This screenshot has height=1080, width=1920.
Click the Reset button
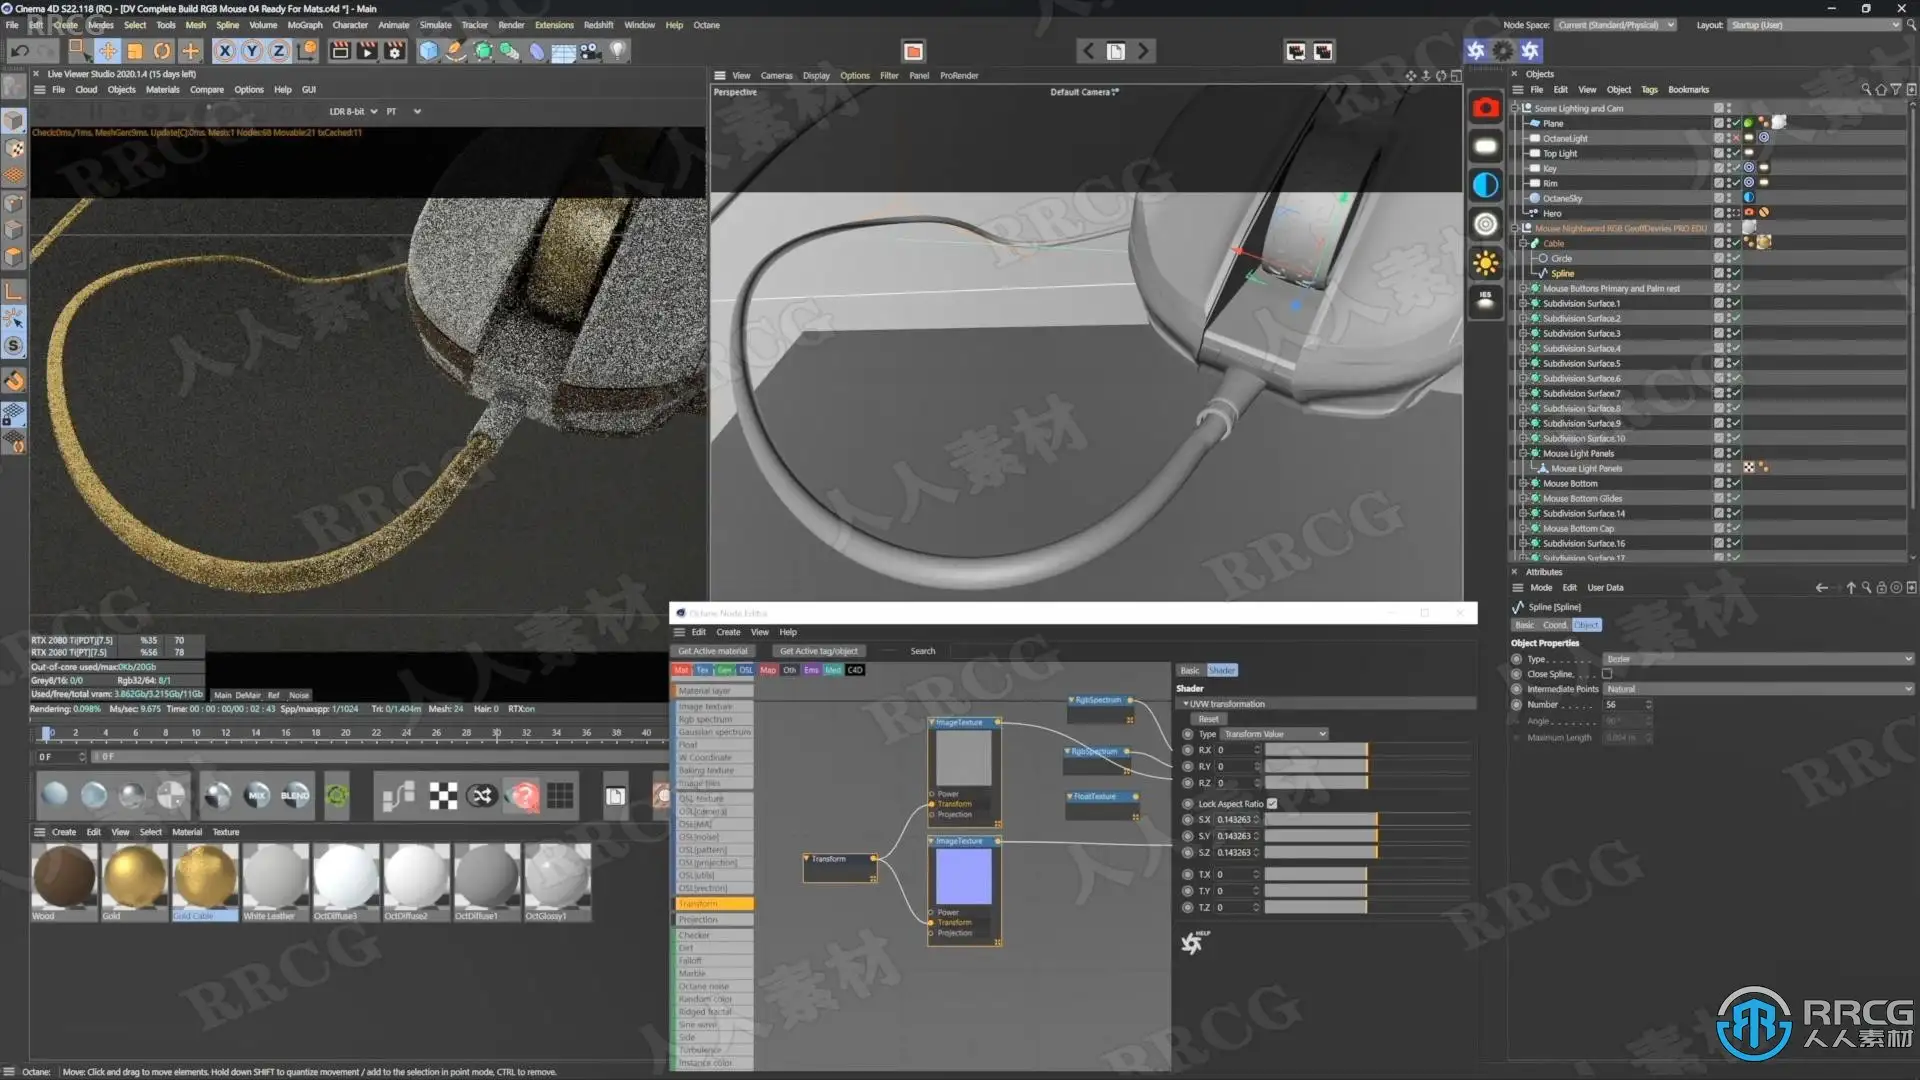(x=1208, y=719)
